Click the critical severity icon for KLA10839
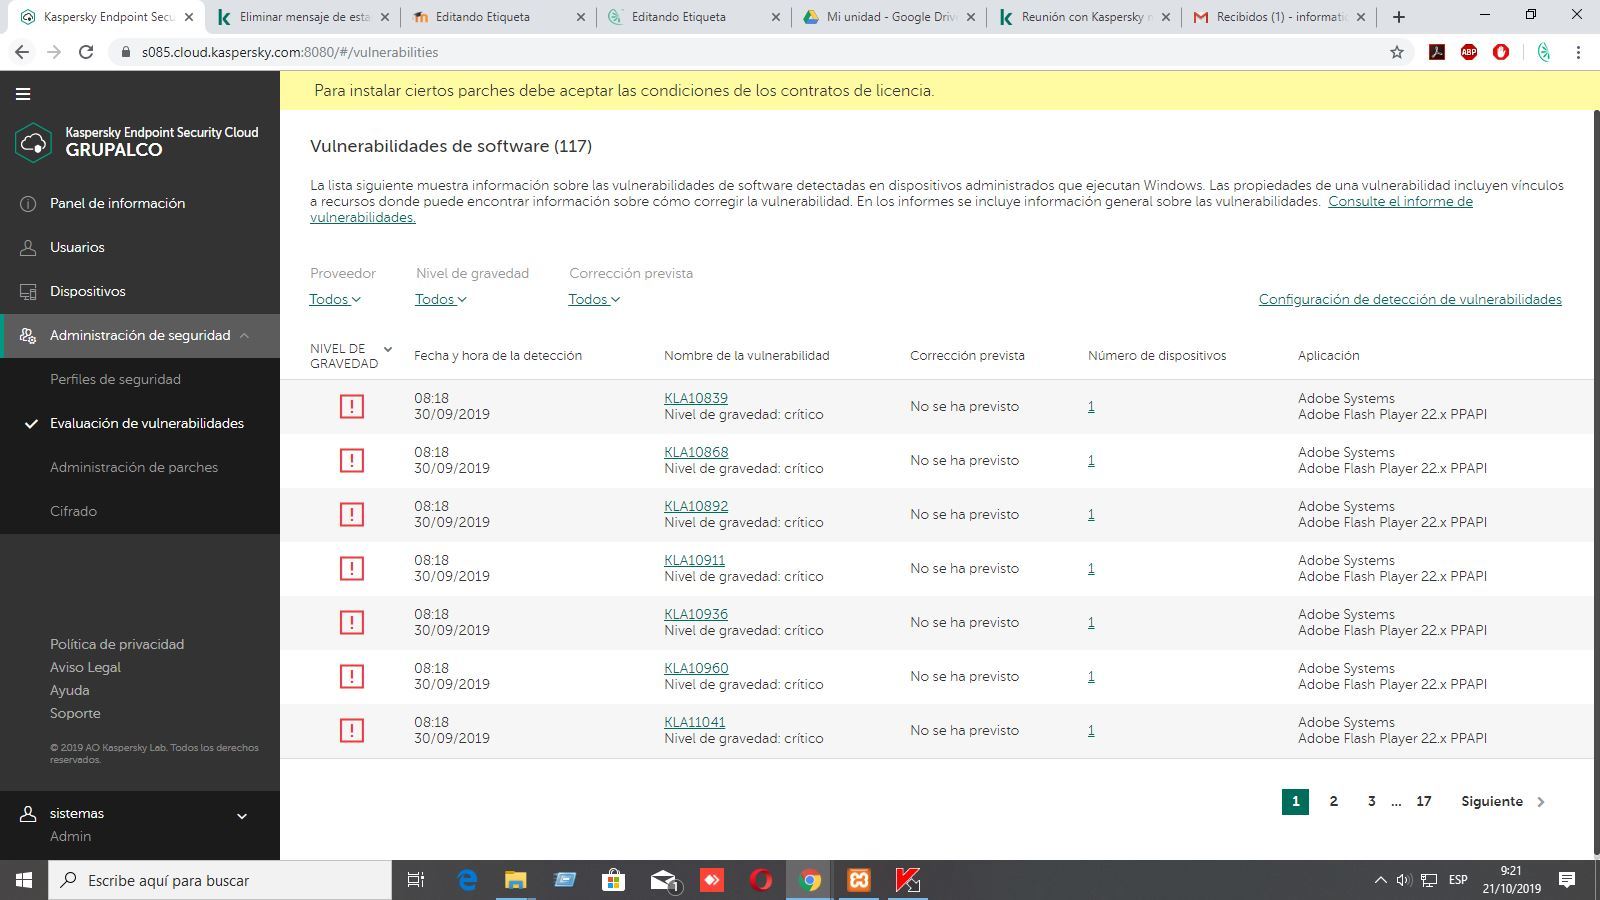Viewport: 1600px width, 900px height. click(351, 406)
